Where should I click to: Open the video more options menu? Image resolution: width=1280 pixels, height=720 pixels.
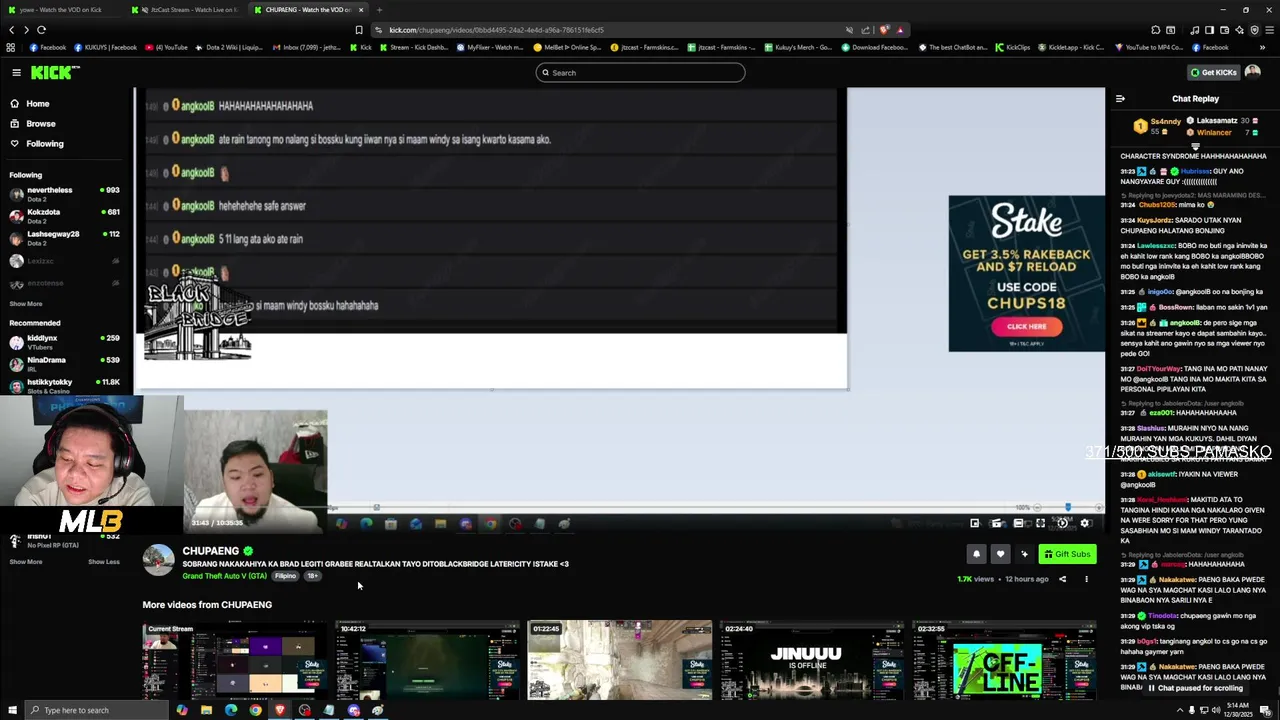click(1086, 579)
